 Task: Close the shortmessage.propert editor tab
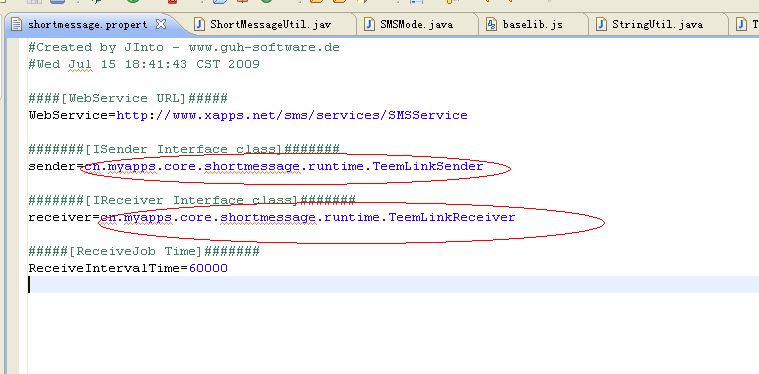tap(162, 24)
